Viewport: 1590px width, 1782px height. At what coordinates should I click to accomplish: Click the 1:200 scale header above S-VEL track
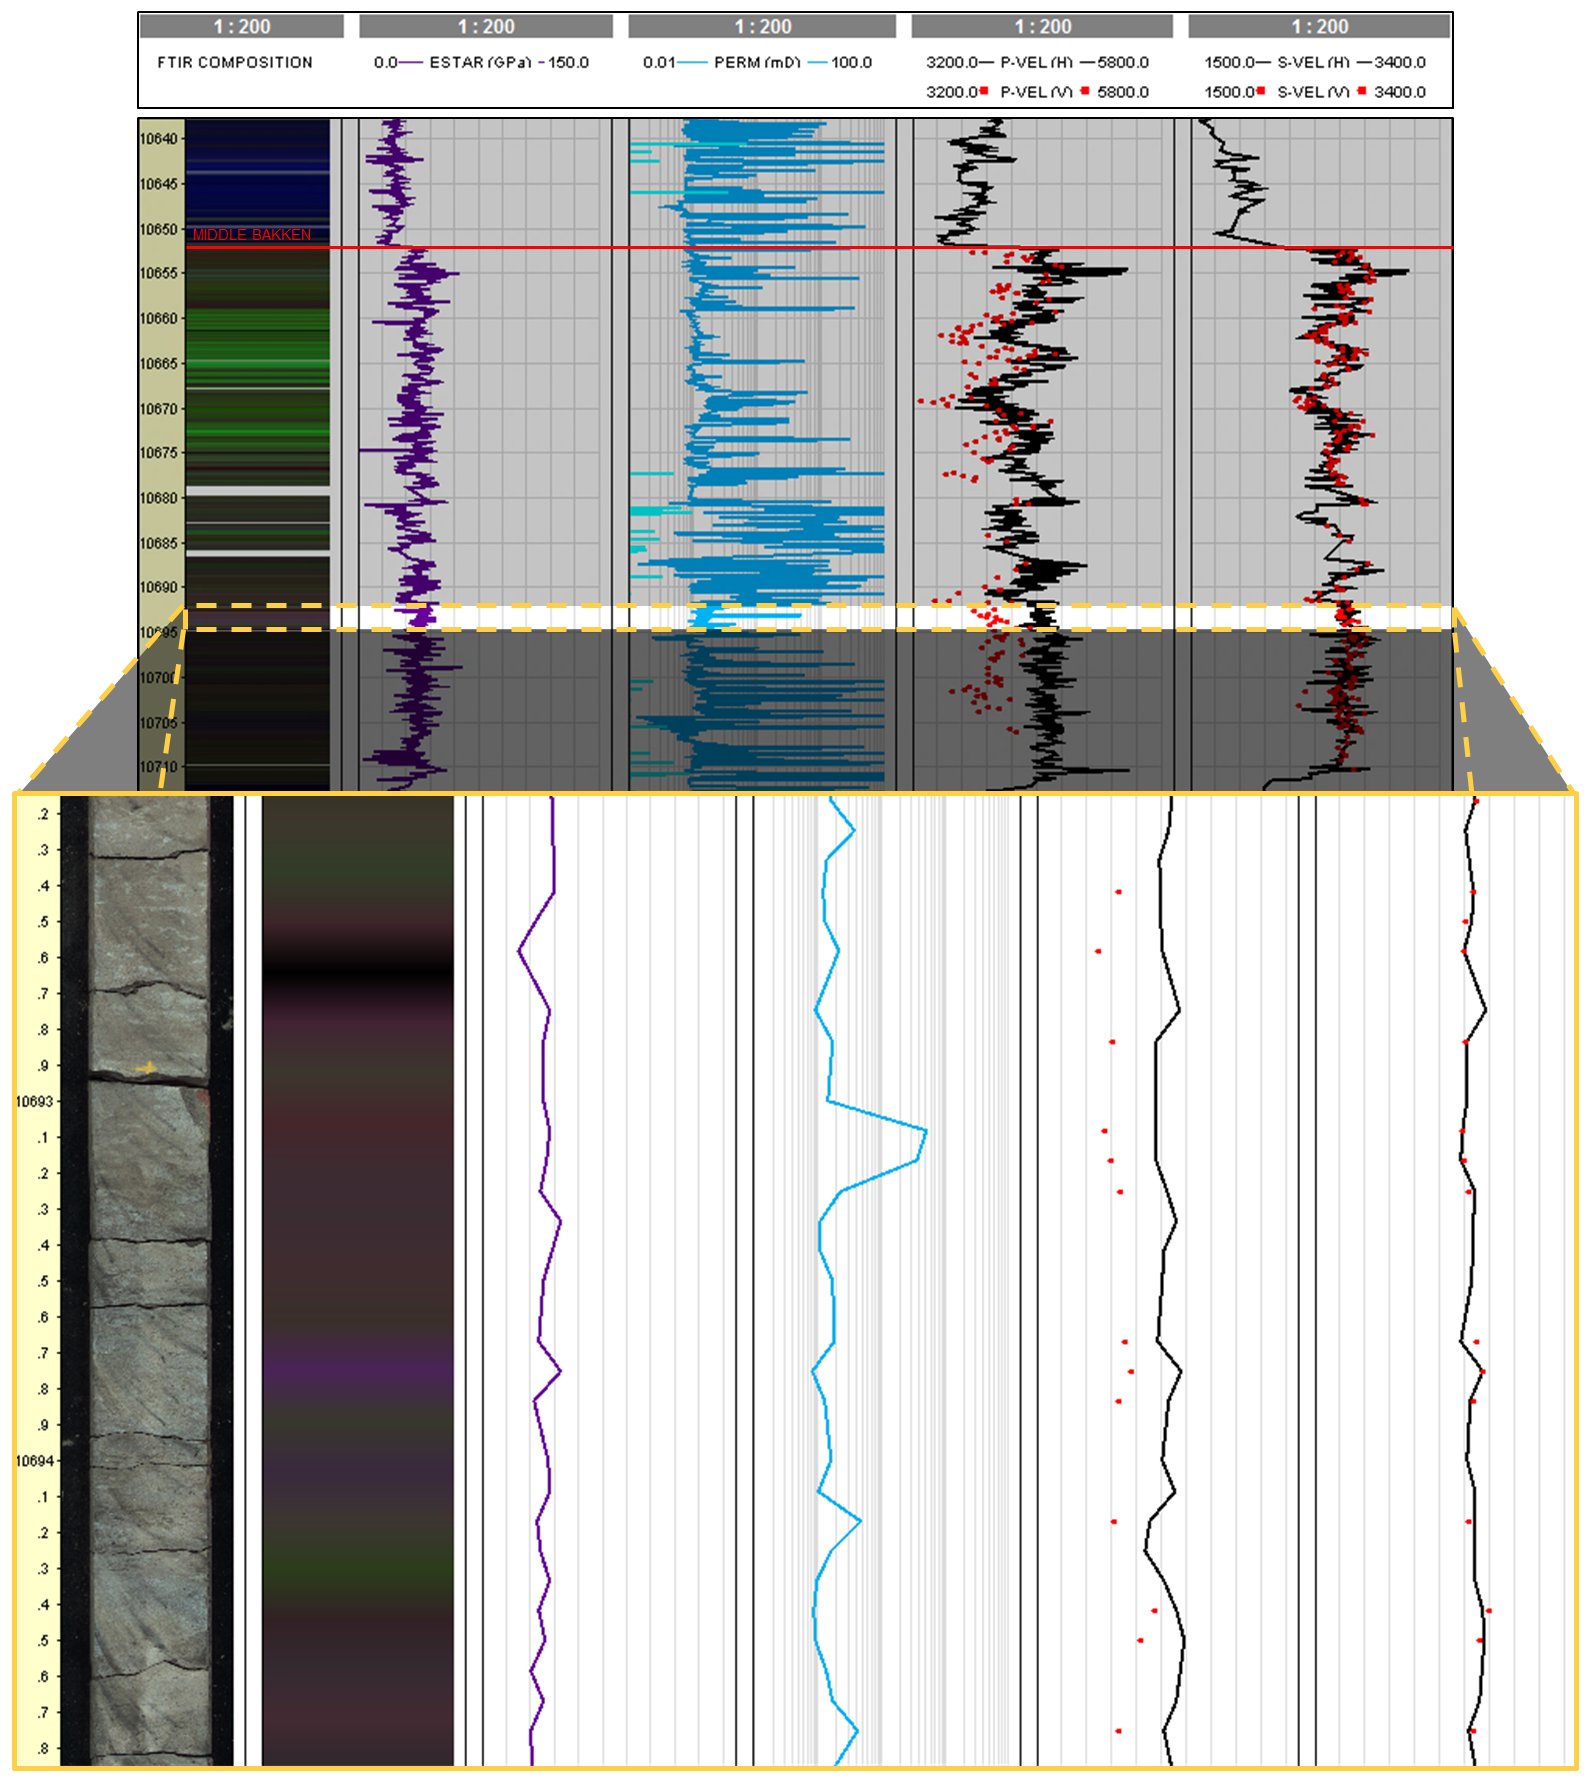[x=1319, y=27]
